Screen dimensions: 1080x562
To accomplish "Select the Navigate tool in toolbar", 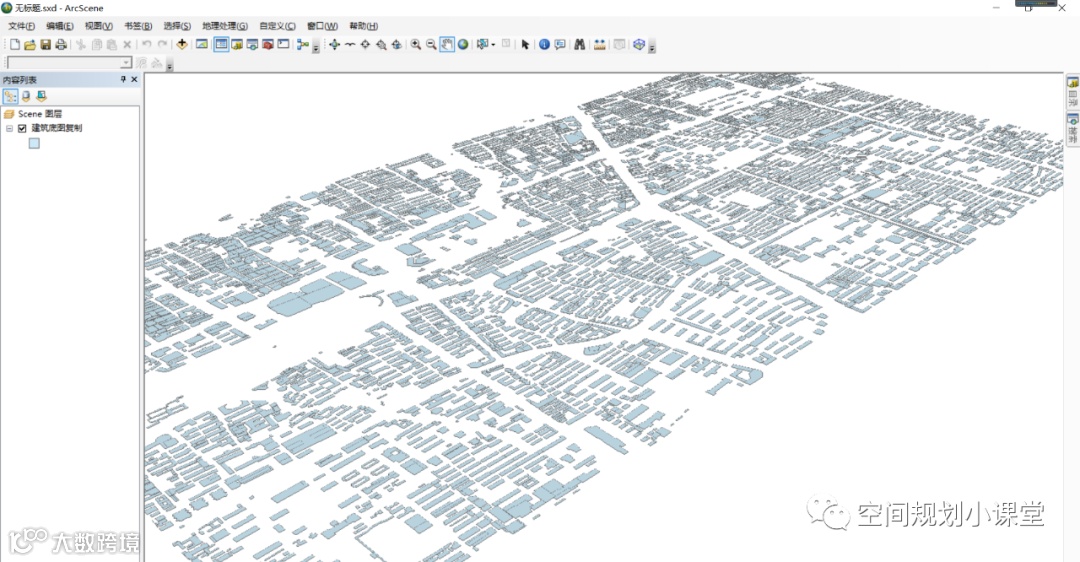I will 334,44.
